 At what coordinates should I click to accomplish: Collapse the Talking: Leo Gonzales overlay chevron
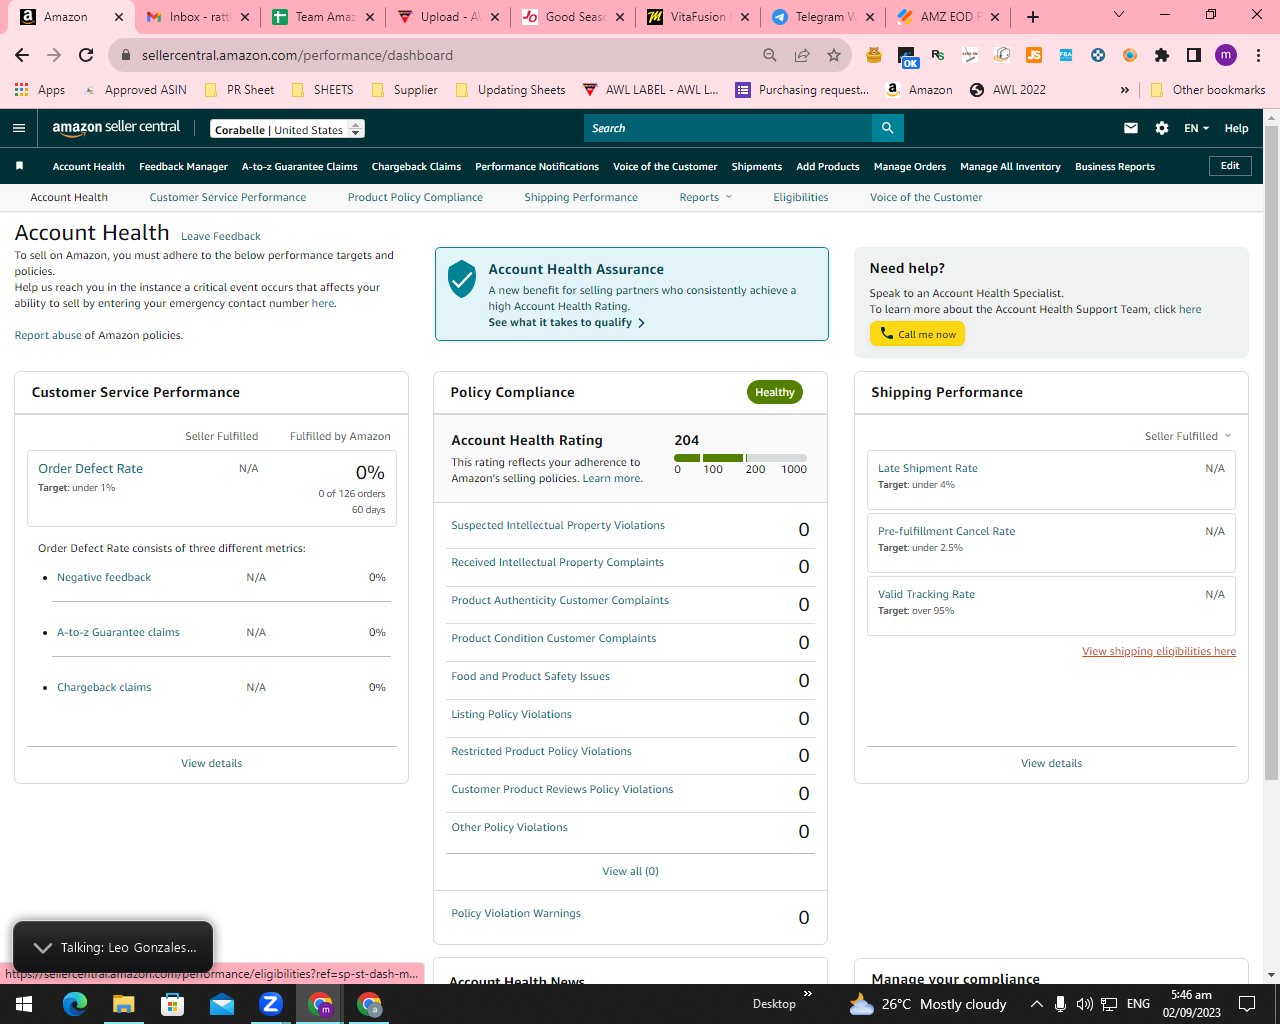point(42,947)
